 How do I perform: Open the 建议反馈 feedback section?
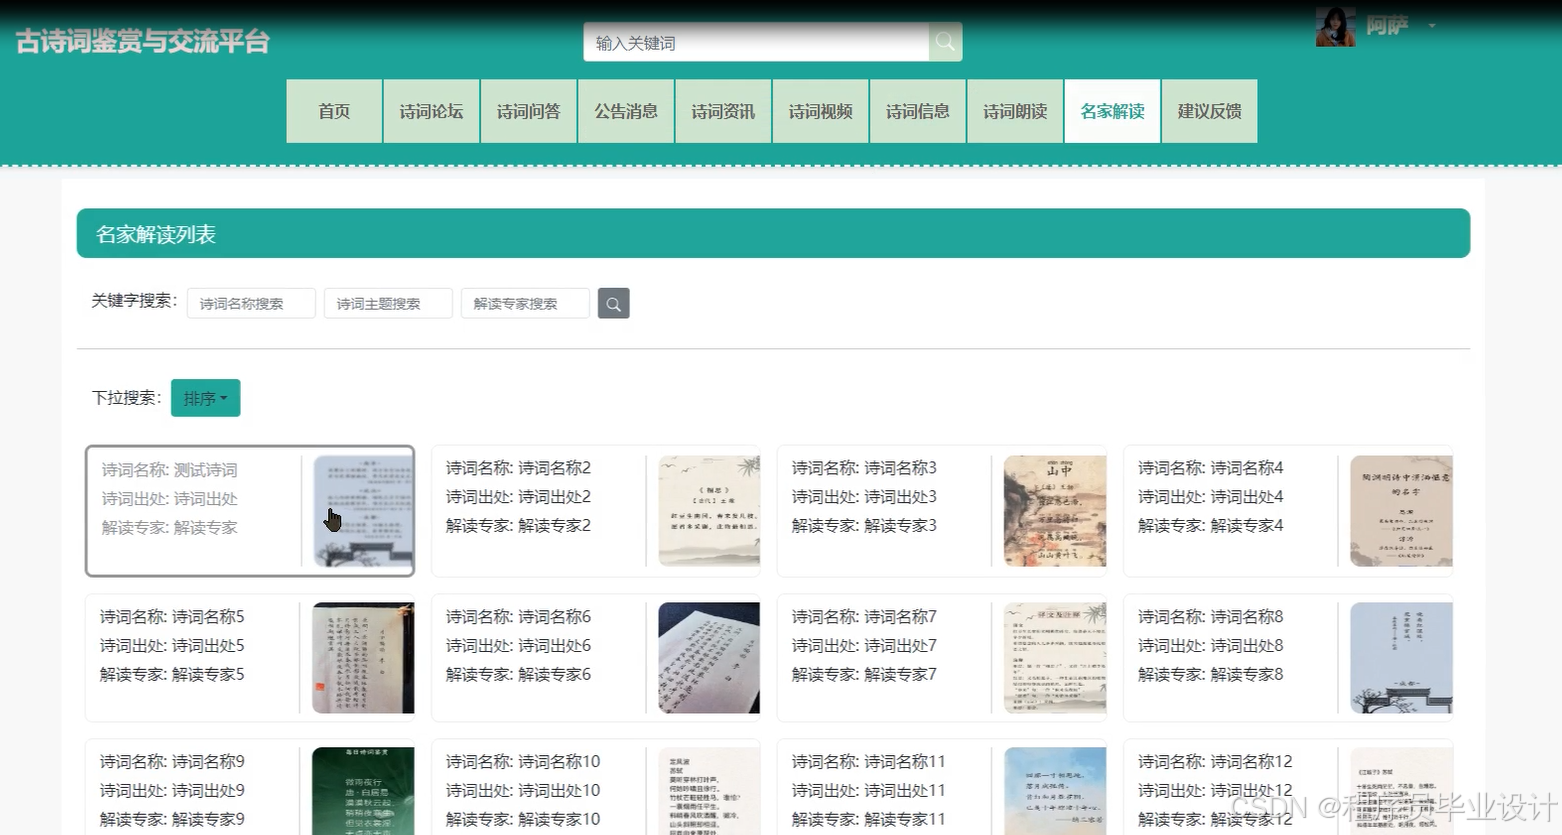pos(1208,111)
